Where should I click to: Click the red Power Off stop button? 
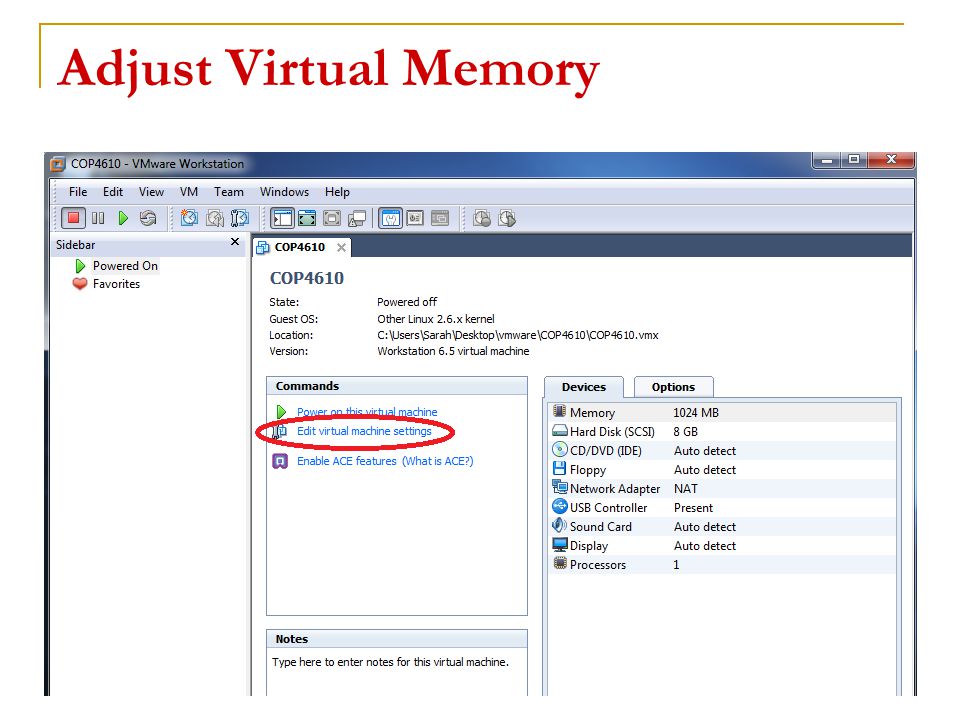[73, 218]
